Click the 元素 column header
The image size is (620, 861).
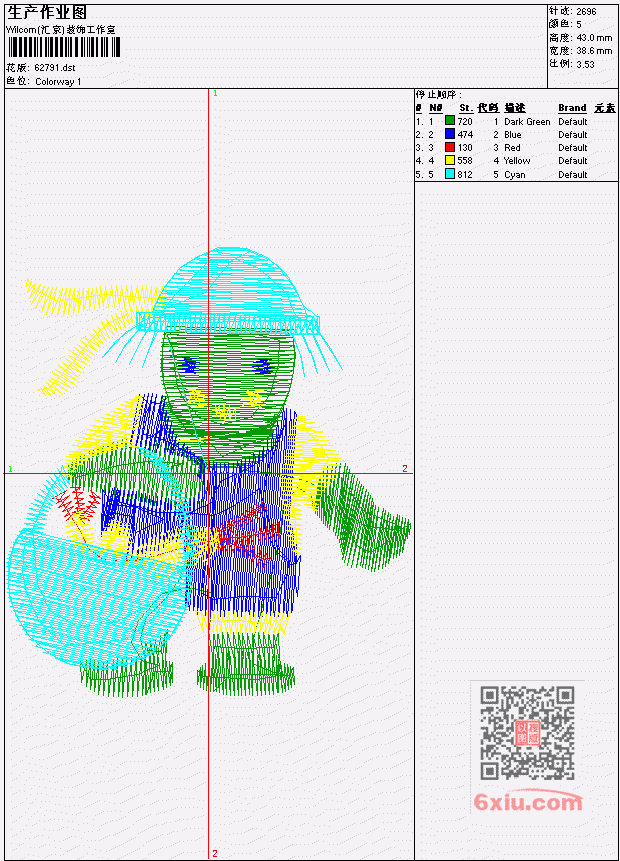(605, 108)
